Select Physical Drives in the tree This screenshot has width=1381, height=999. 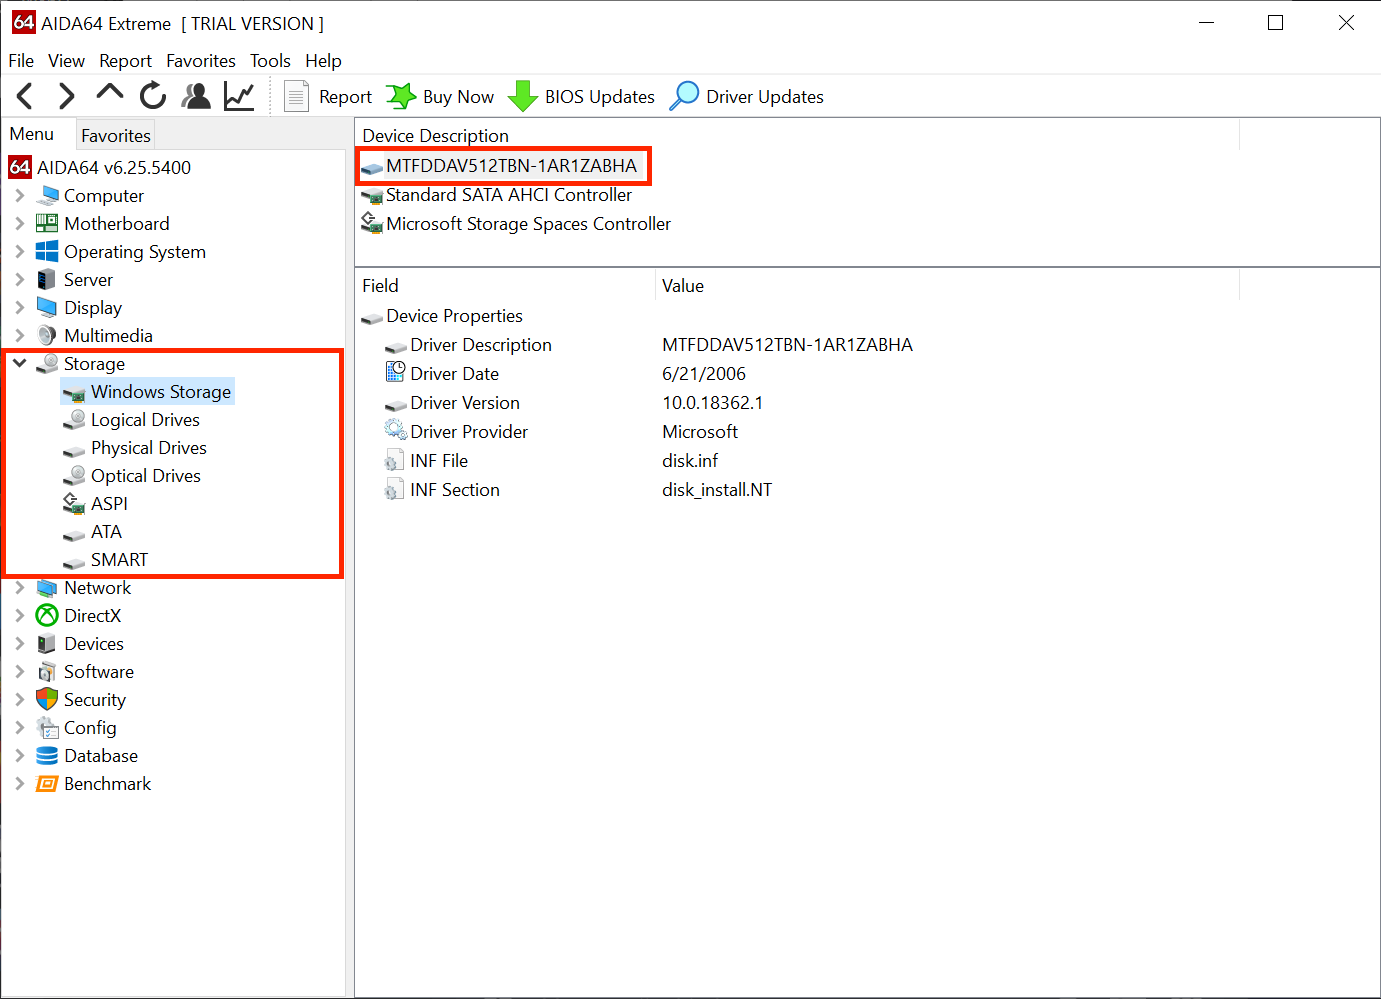point(148,448)
